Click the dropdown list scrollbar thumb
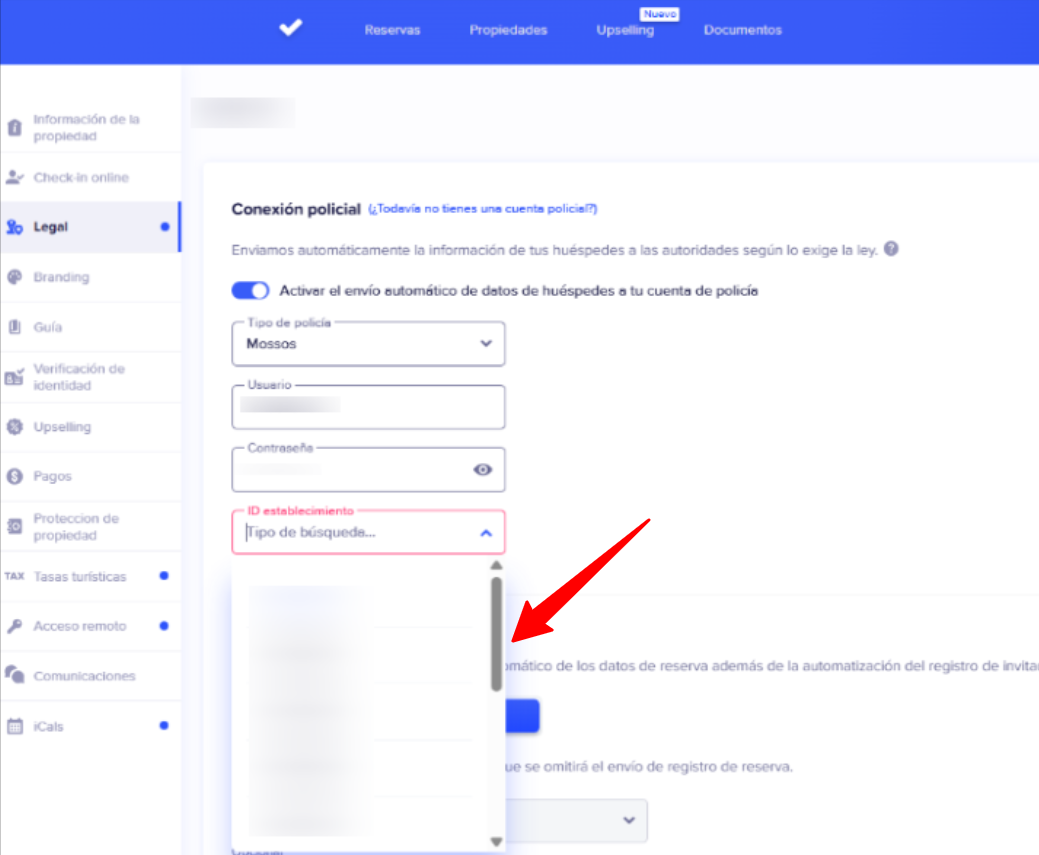This screenshot has height=855, width=1039. coord(496,633)
